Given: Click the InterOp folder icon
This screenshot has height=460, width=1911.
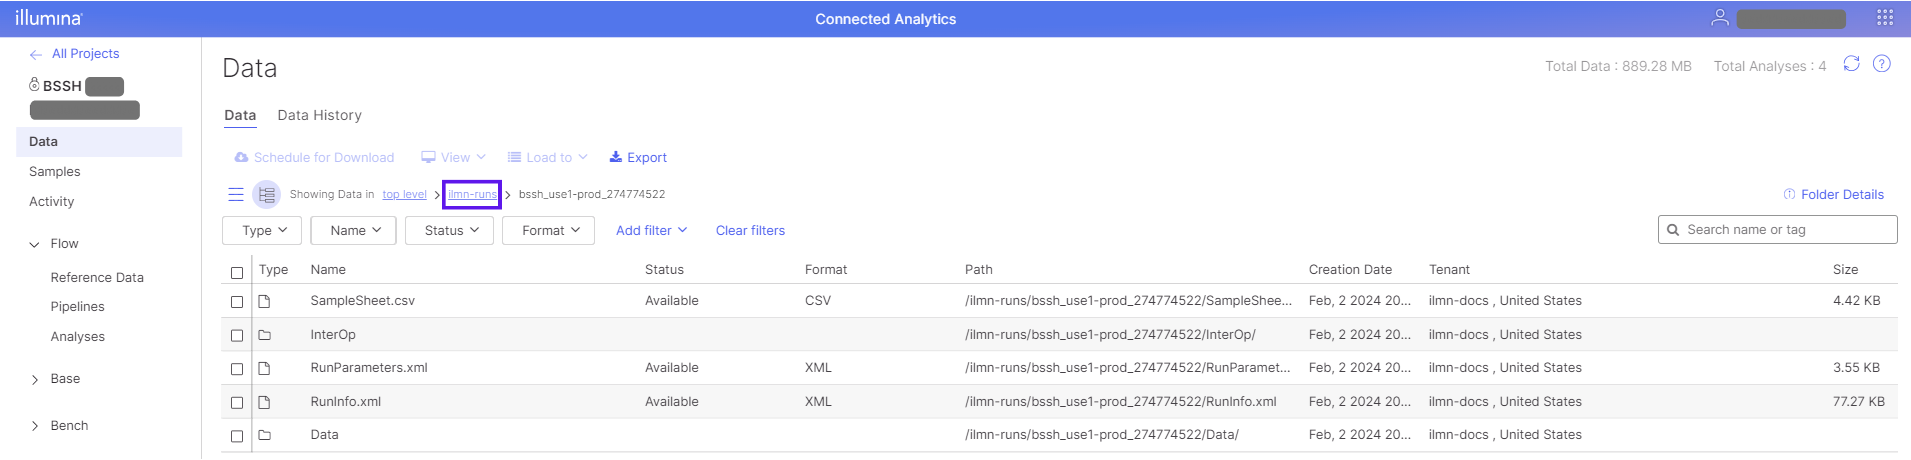Looking at the screenshot, I should point(265,335).
